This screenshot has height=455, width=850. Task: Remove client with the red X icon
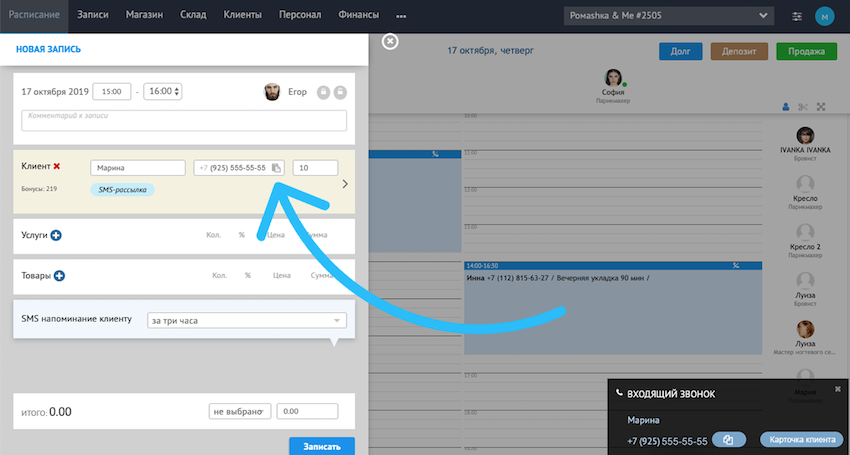(57, 167)
